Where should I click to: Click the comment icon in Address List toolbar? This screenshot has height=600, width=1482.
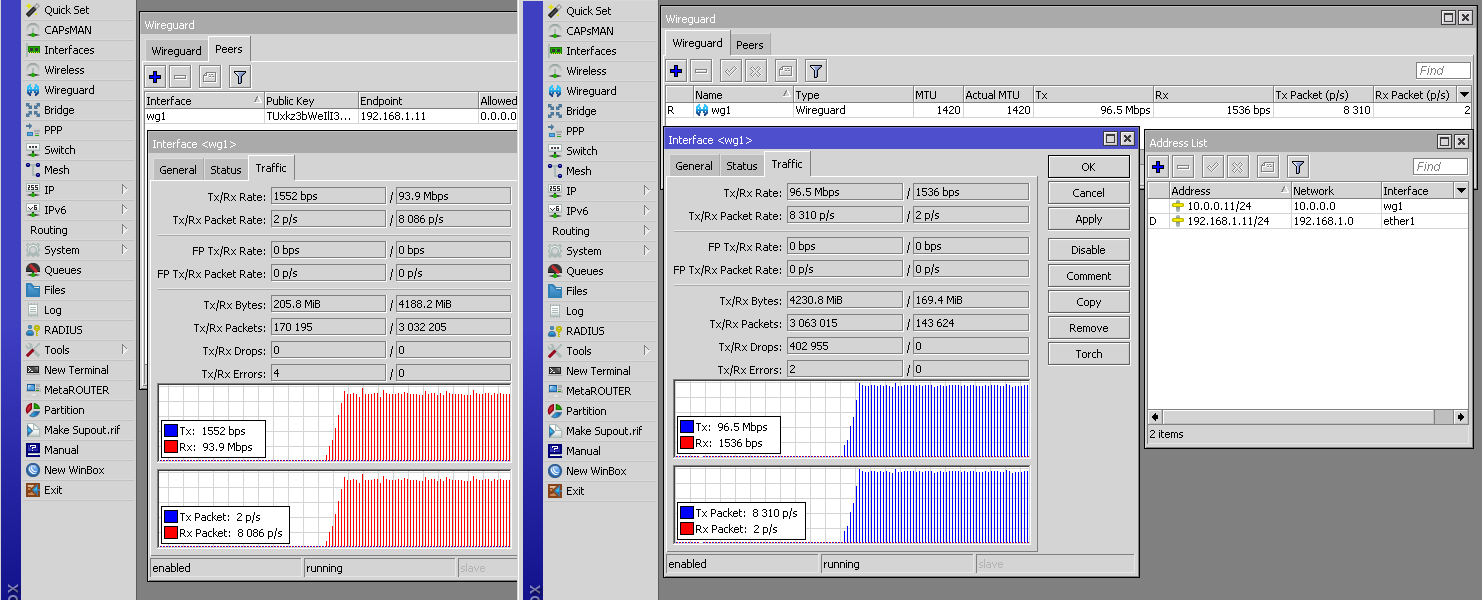pos(1268,167)
